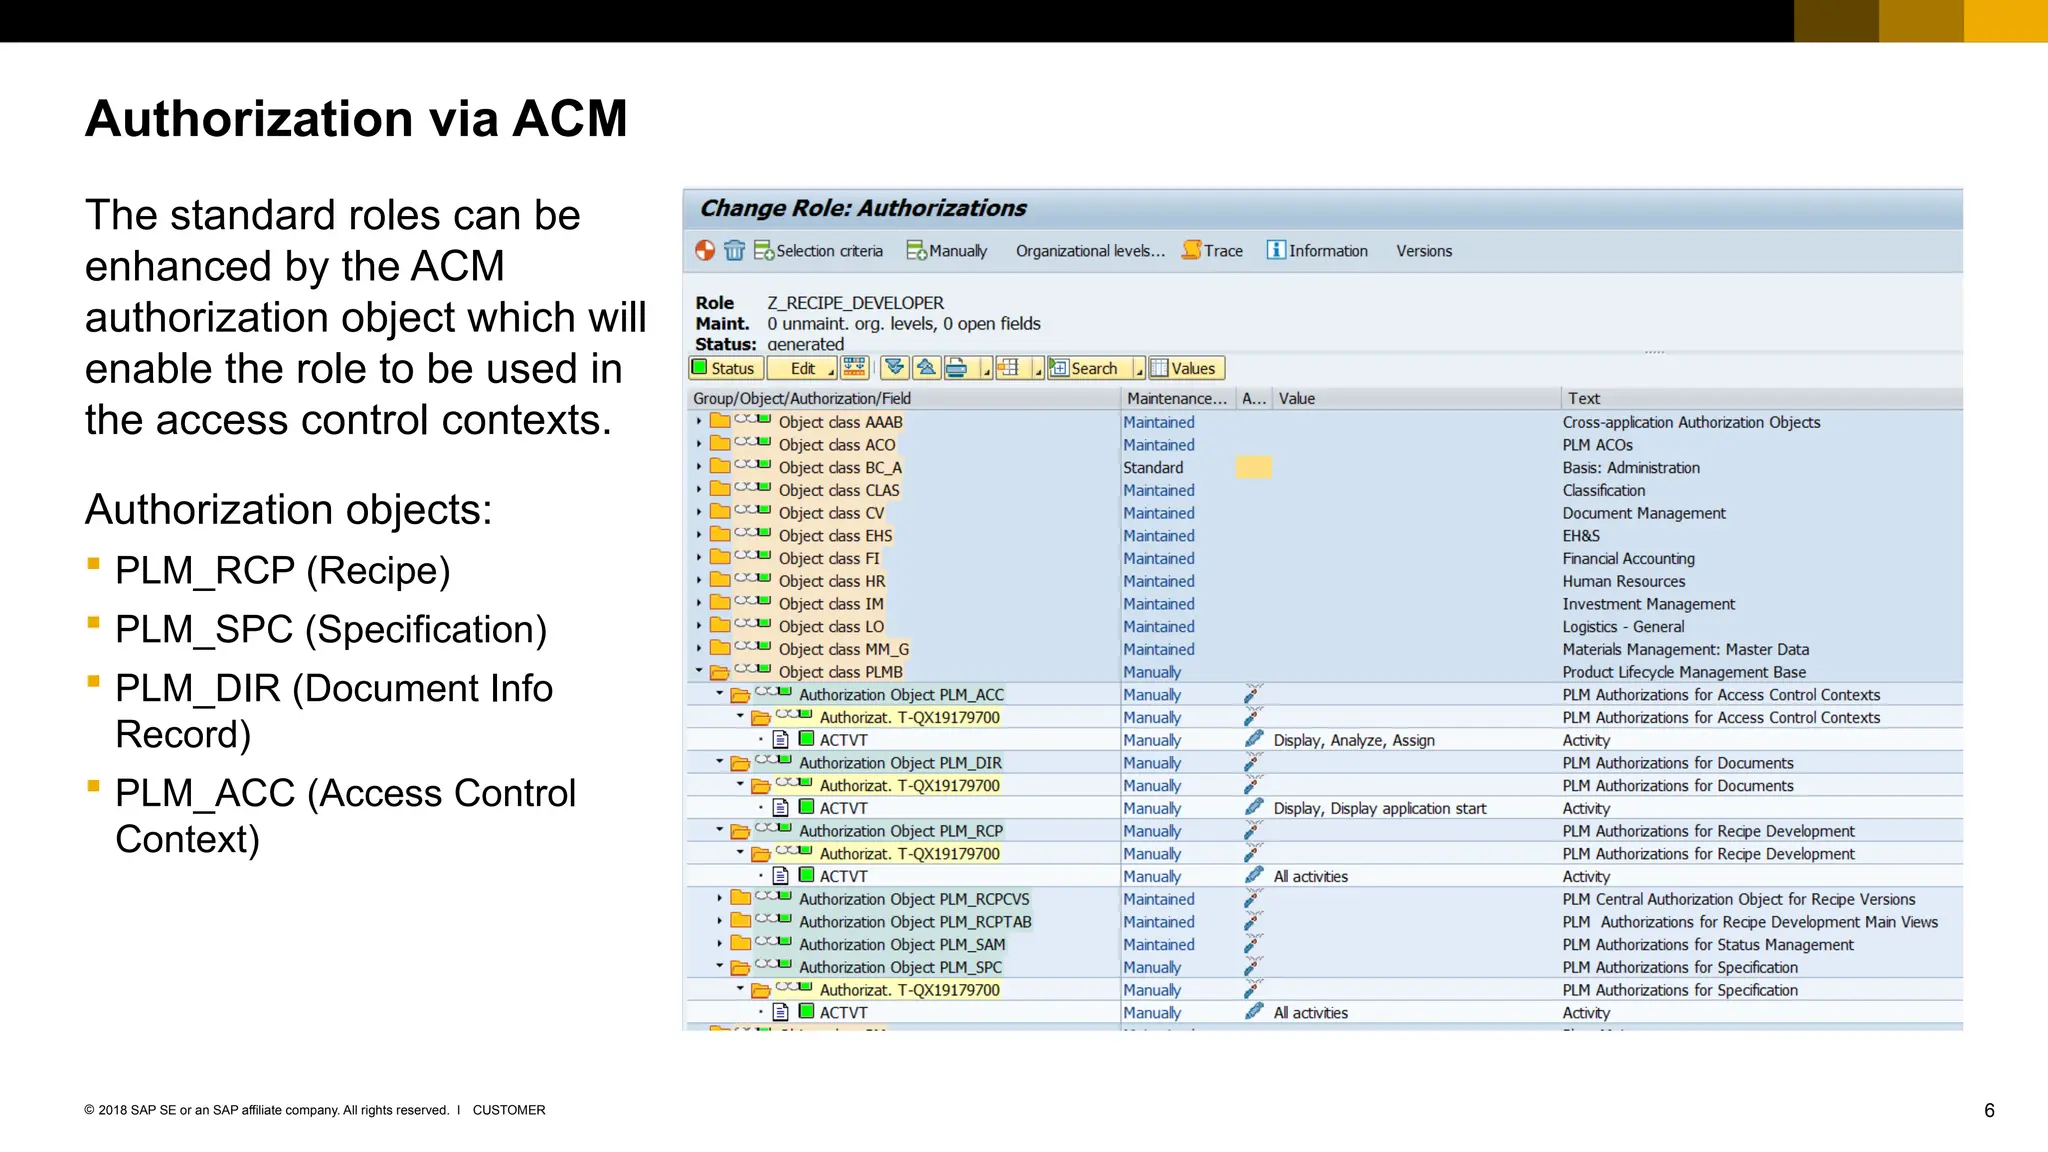The image size is (2048, 1152).
Task: Click the Z_RECIPE_DEVELOPER role name
Action: pyautogui.click(x=855, y=302)
